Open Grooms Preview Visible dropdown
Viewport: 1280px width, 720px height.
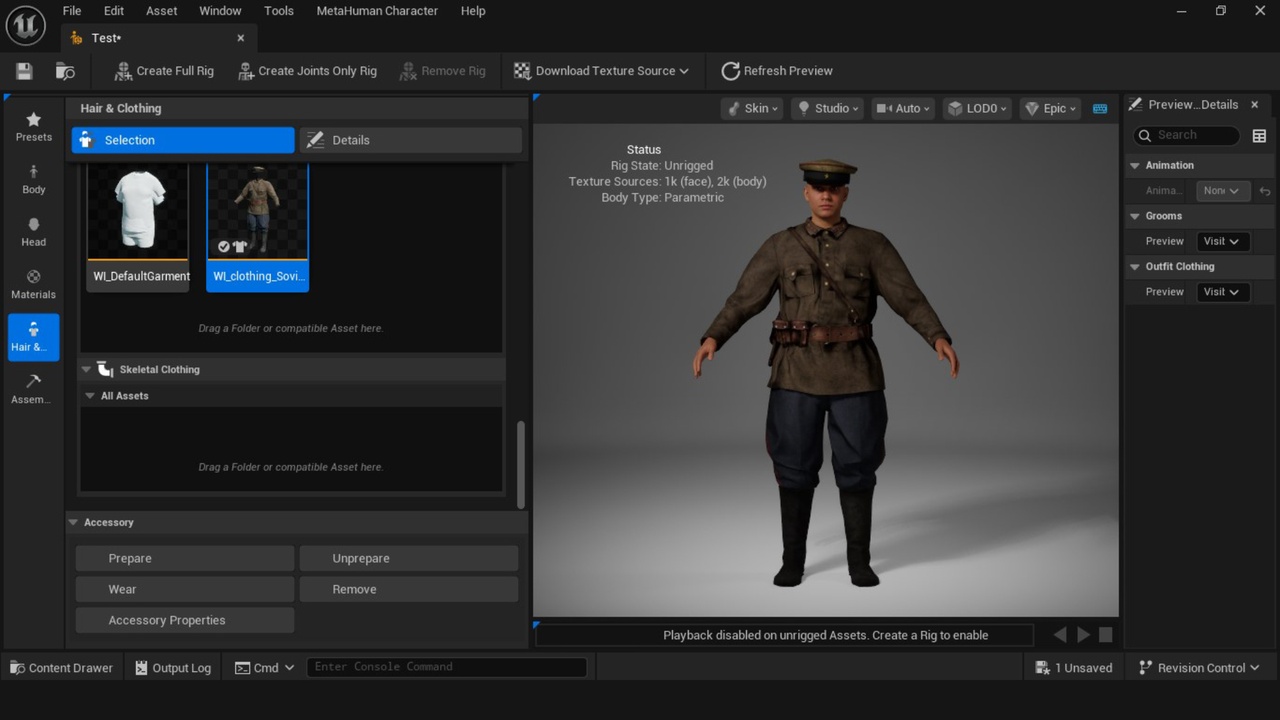[1222, 241]
